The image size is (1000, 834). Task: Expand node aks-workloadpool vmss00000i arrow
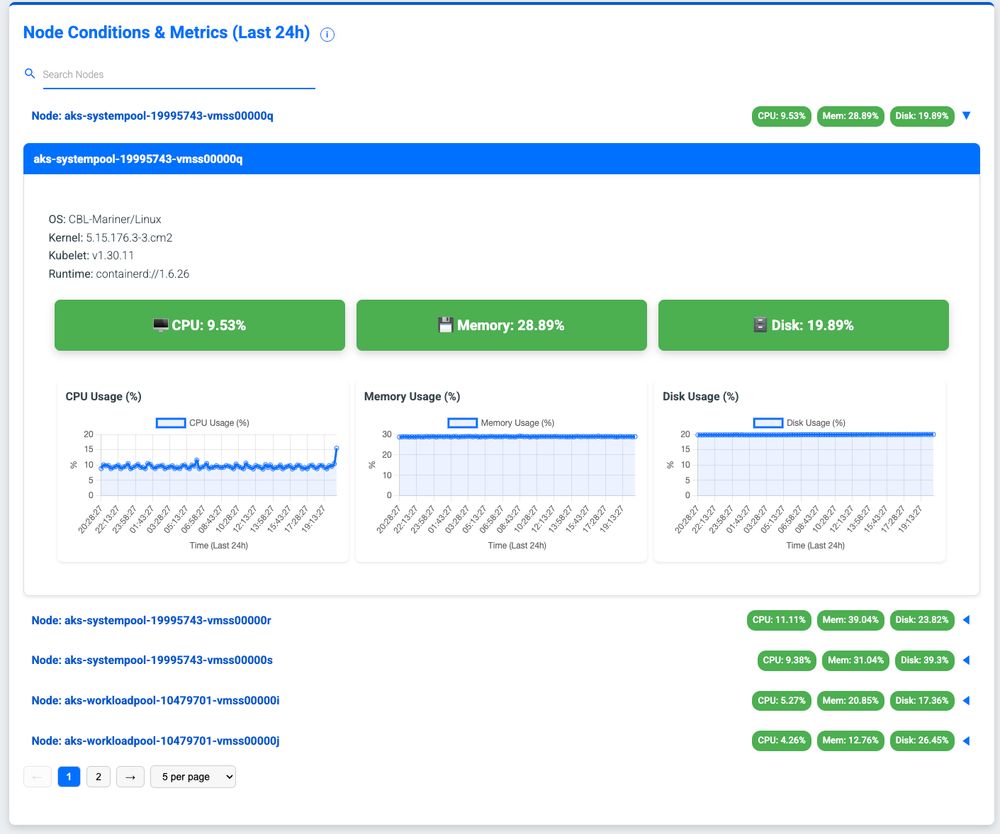(x=966, y=700)
